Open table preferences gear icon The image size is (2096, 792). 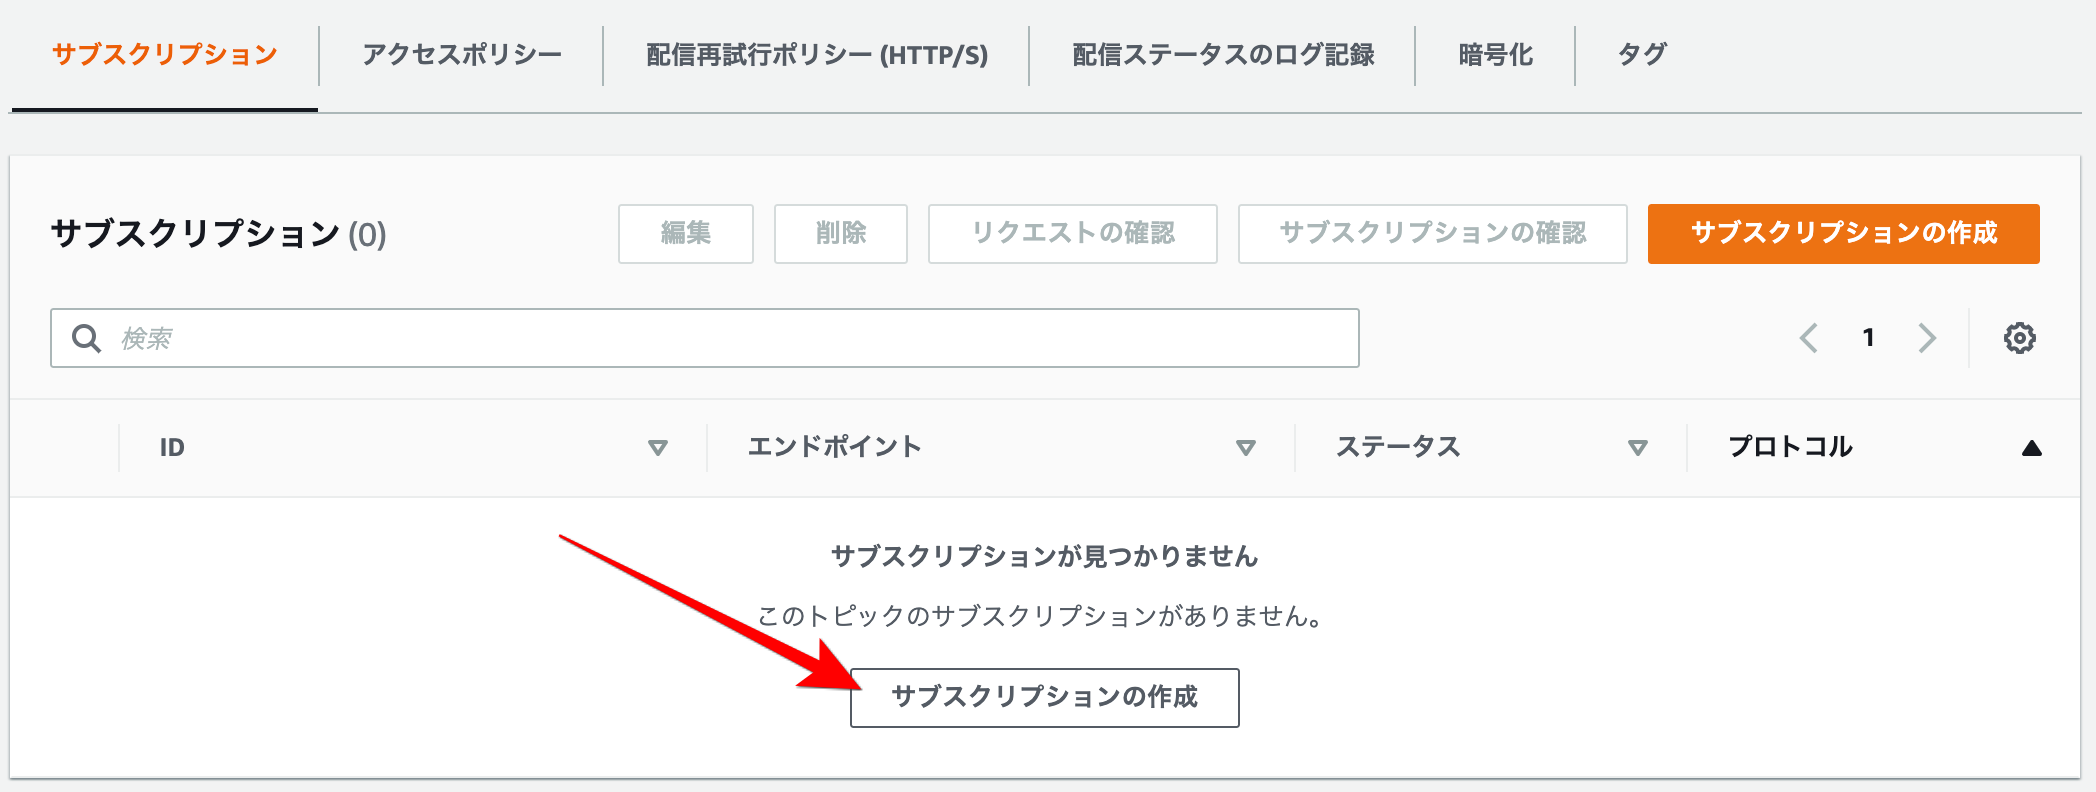click(2019, 338)
